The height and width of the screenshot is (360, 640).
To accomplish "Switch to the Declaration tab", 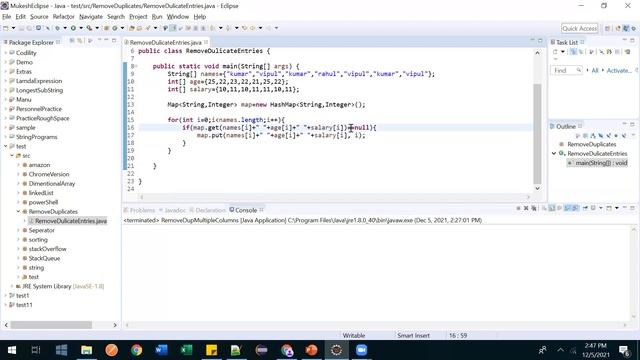I will click(207, 210).
